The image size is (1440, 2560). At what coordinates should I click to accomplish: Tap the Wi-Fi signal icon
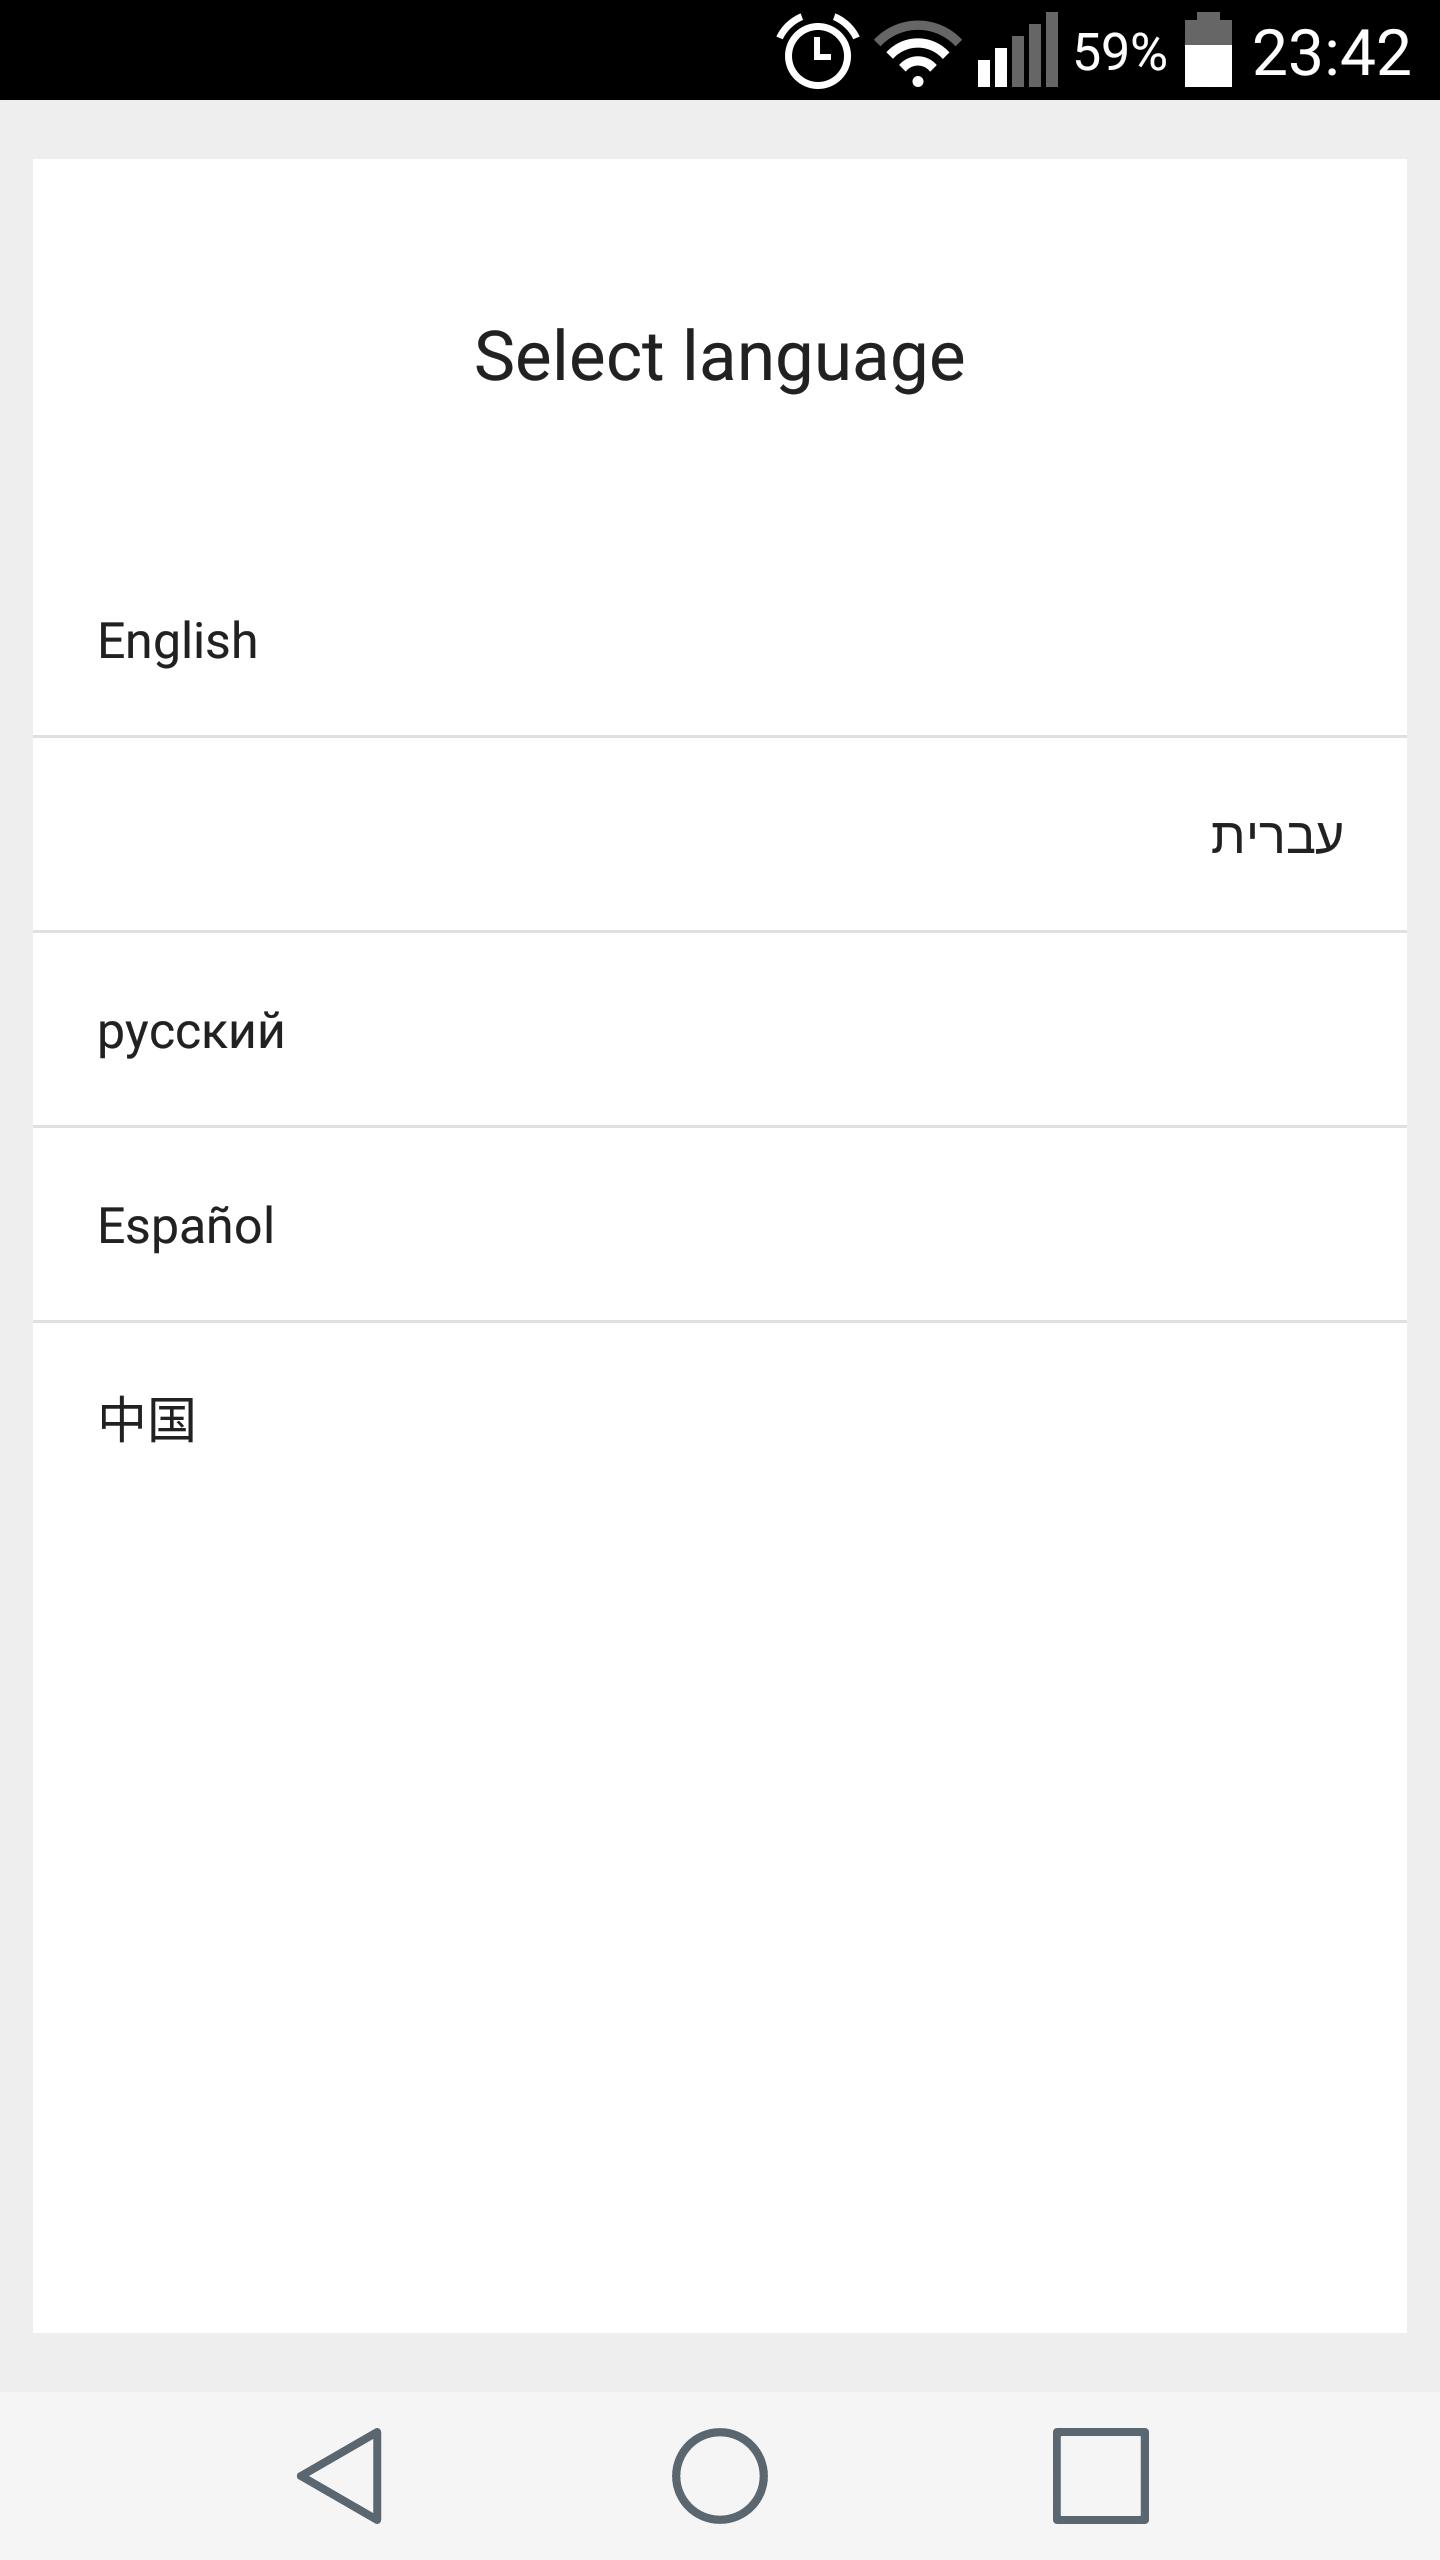[x=917, y=52]
